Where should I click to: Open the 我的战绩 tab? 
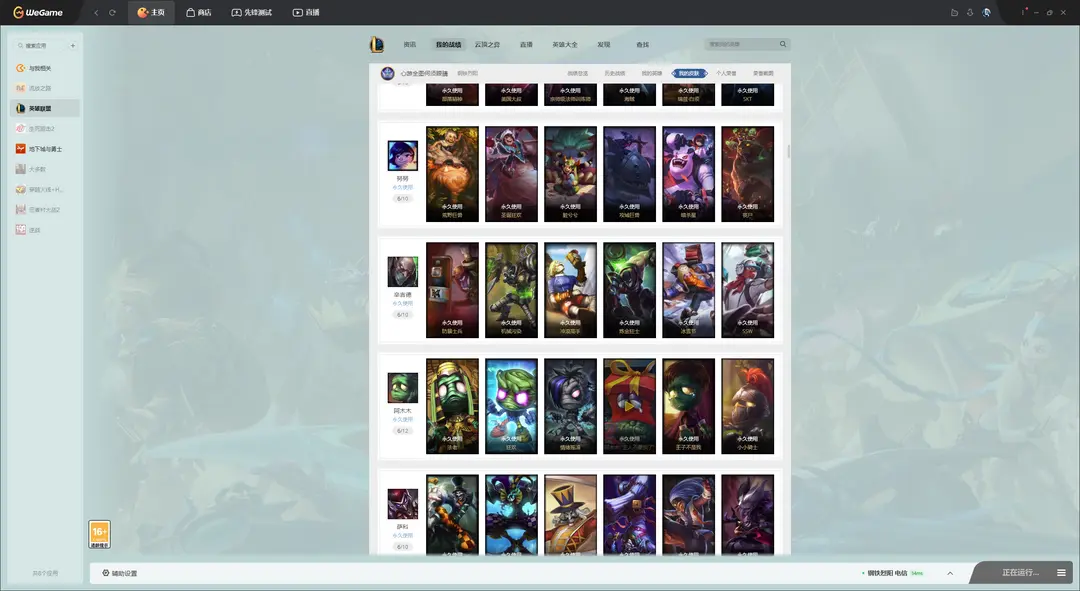point(448,45)
